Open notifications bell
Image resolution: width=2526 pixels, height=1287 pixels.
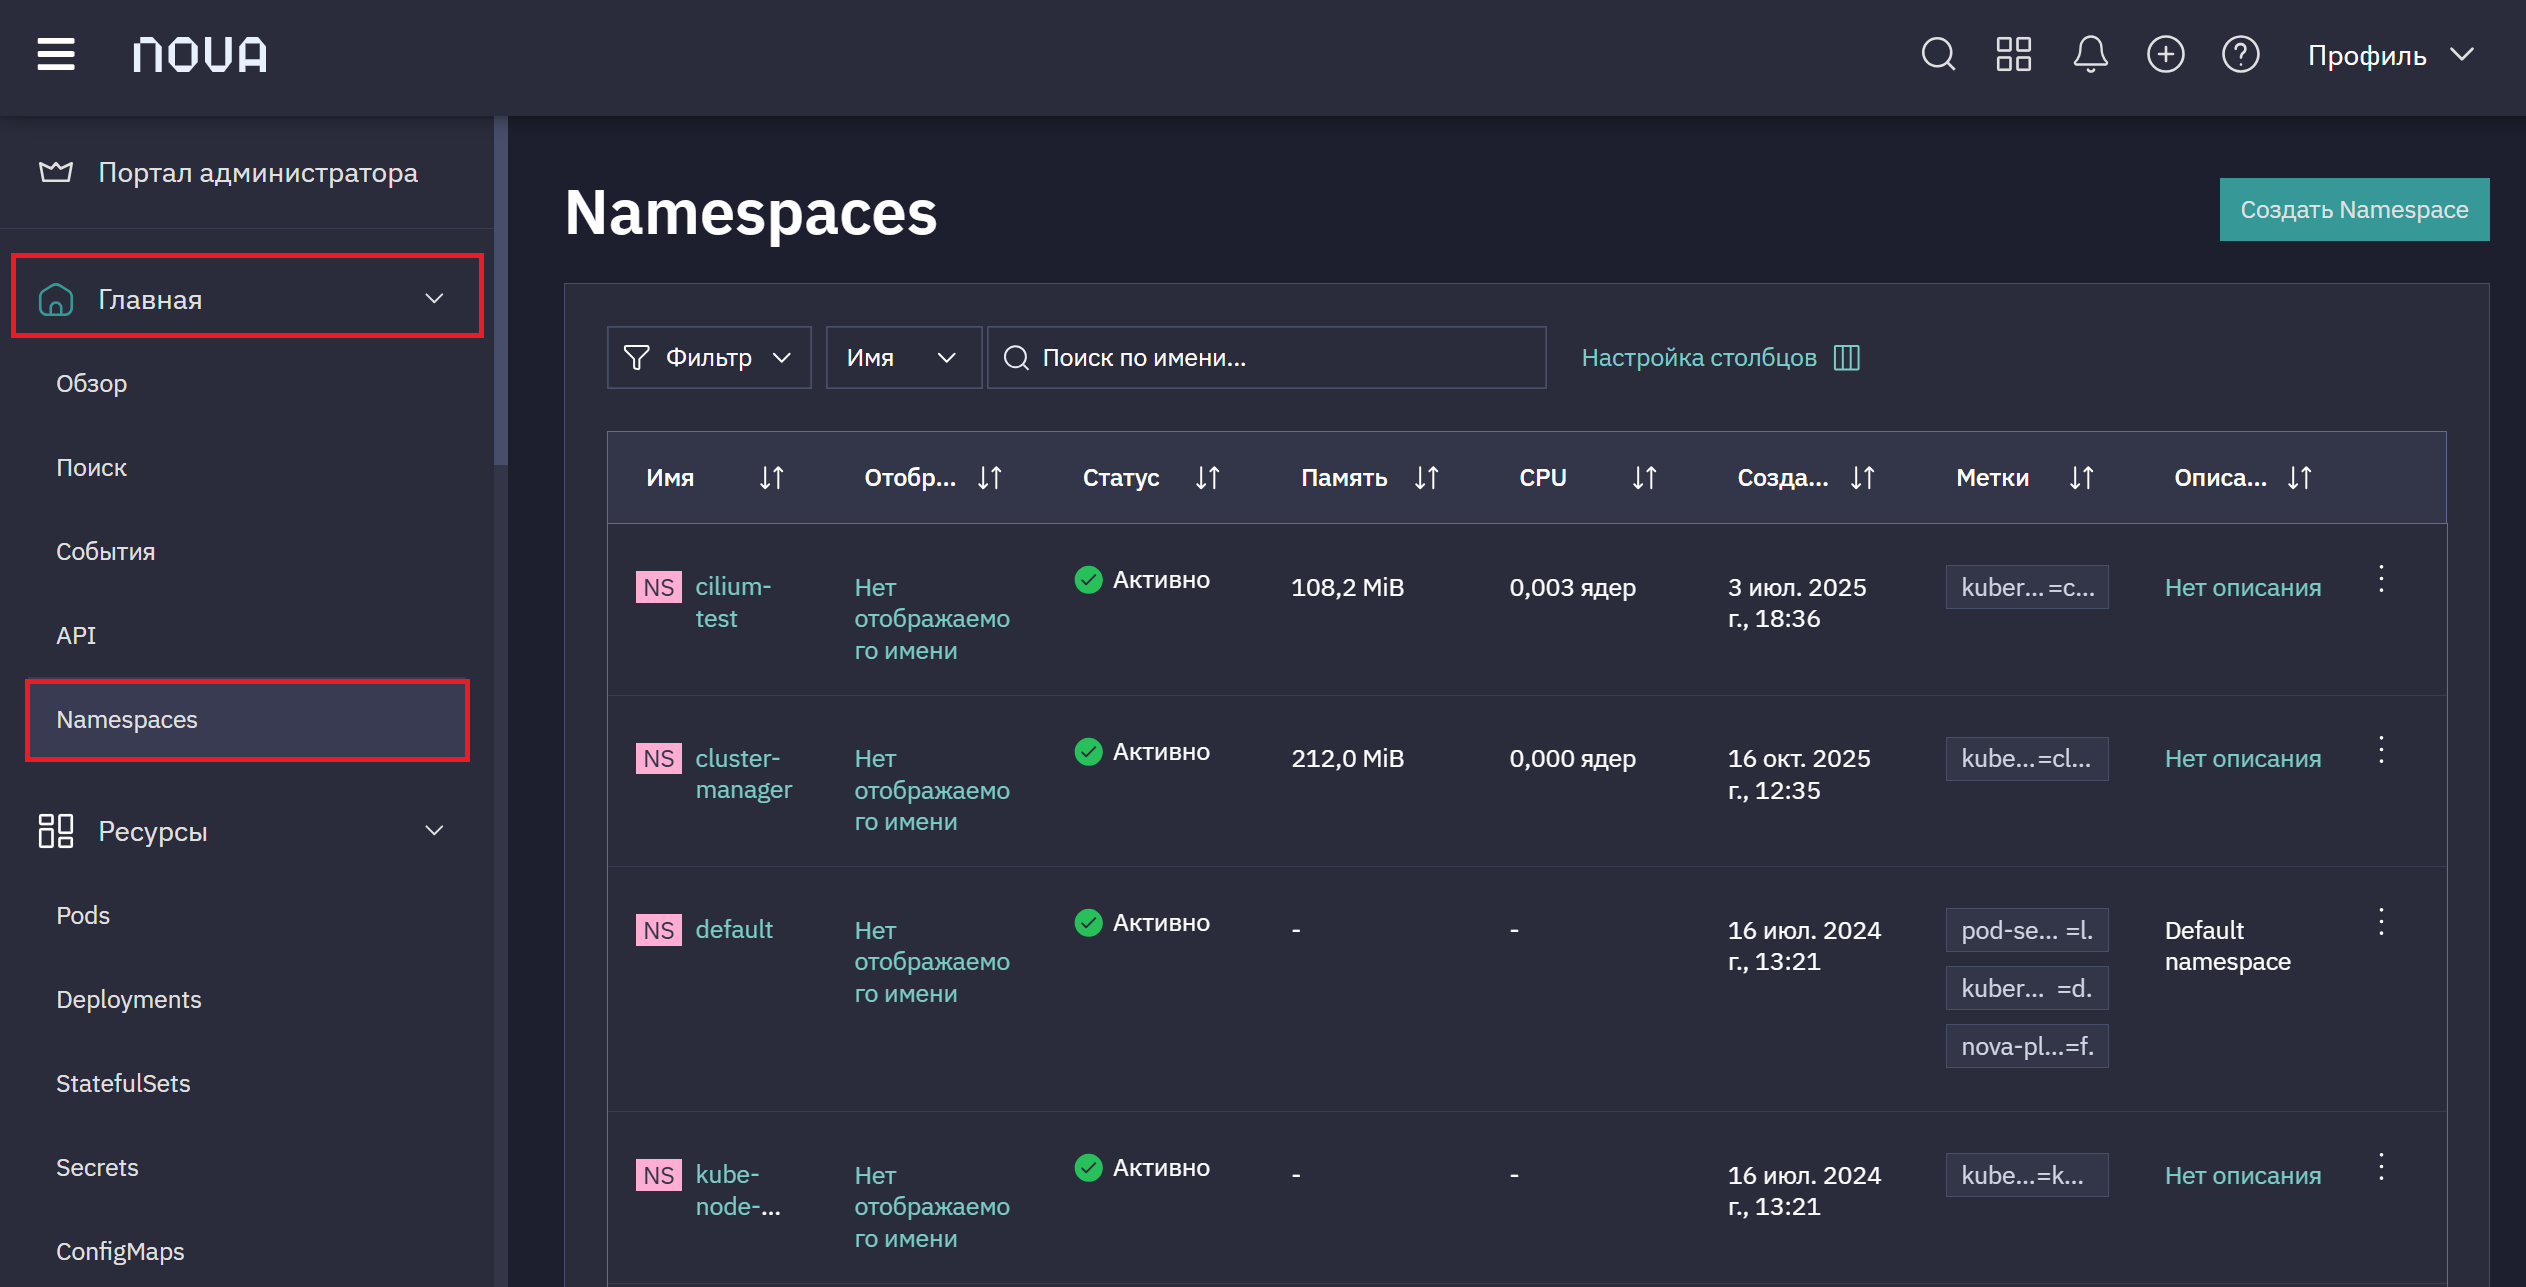(x=2090, y=54)
